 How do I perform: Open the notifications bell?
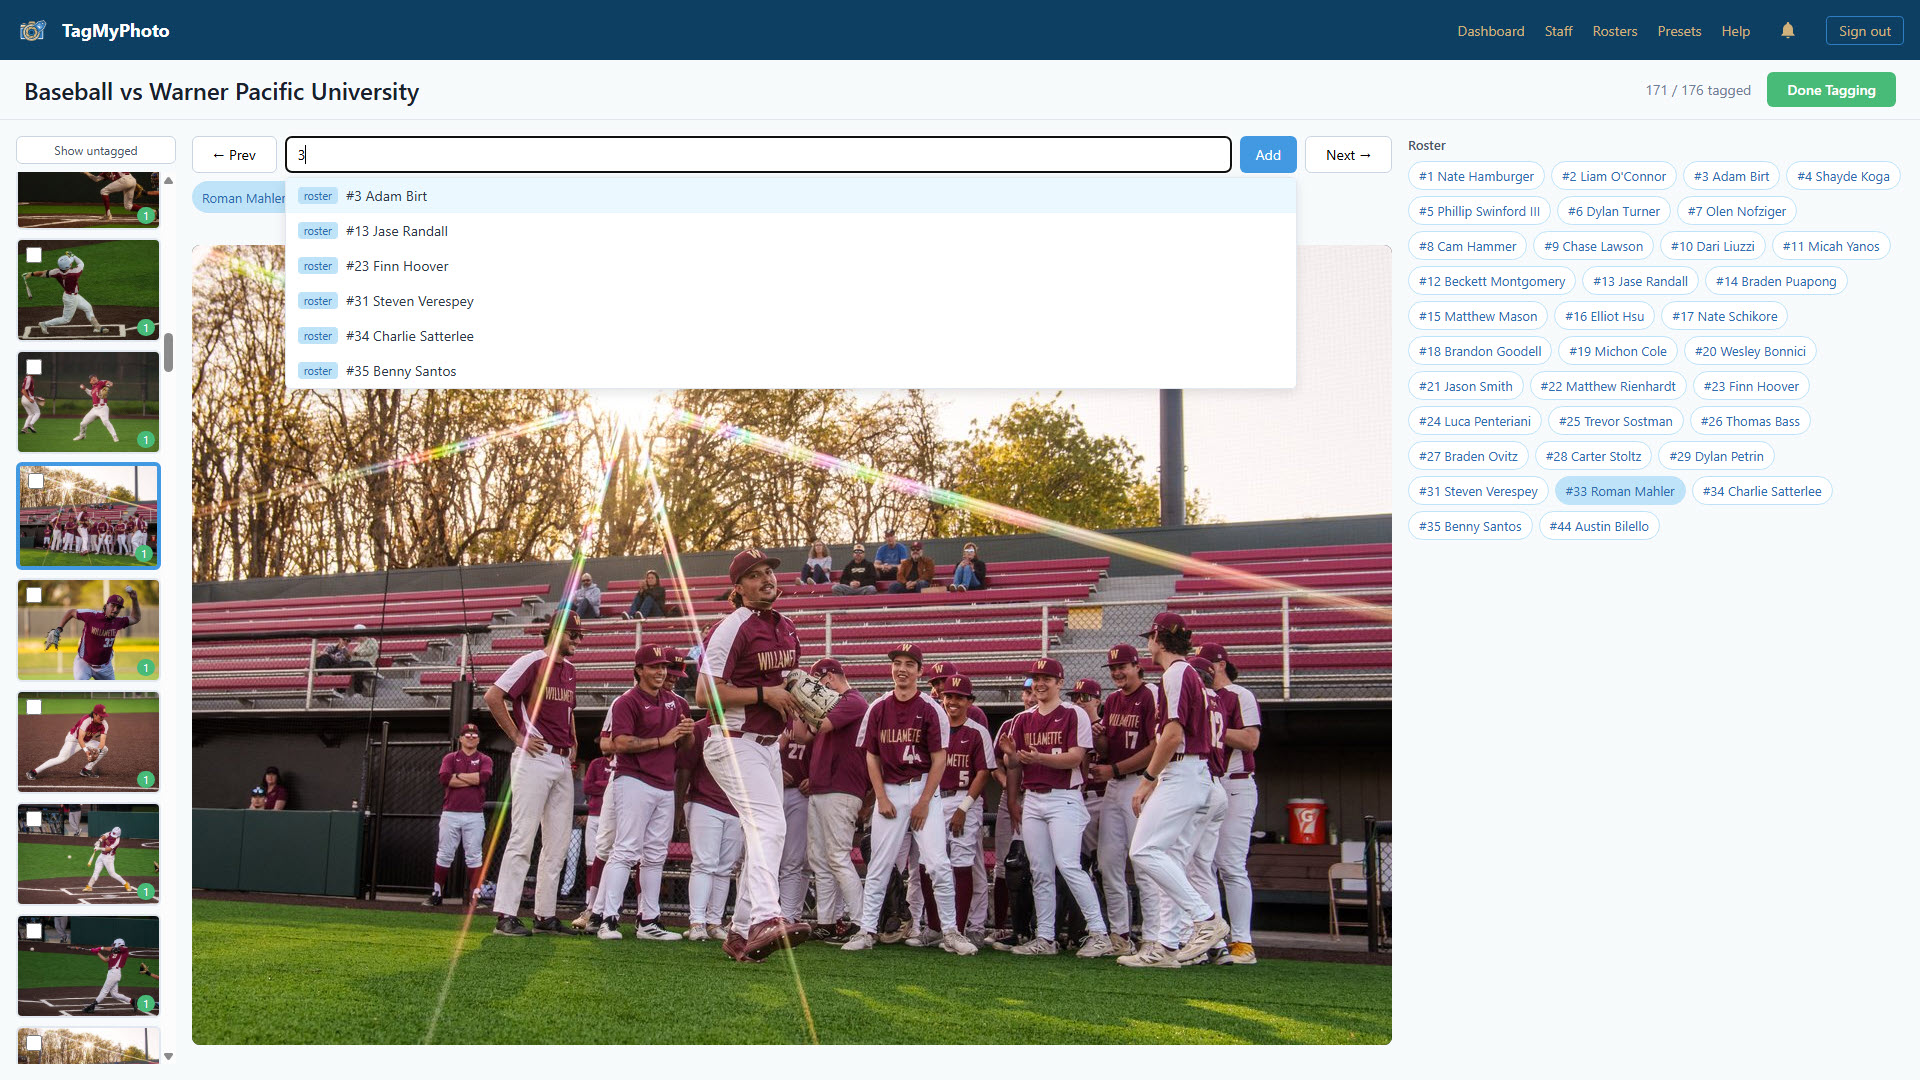(1787, 31)
